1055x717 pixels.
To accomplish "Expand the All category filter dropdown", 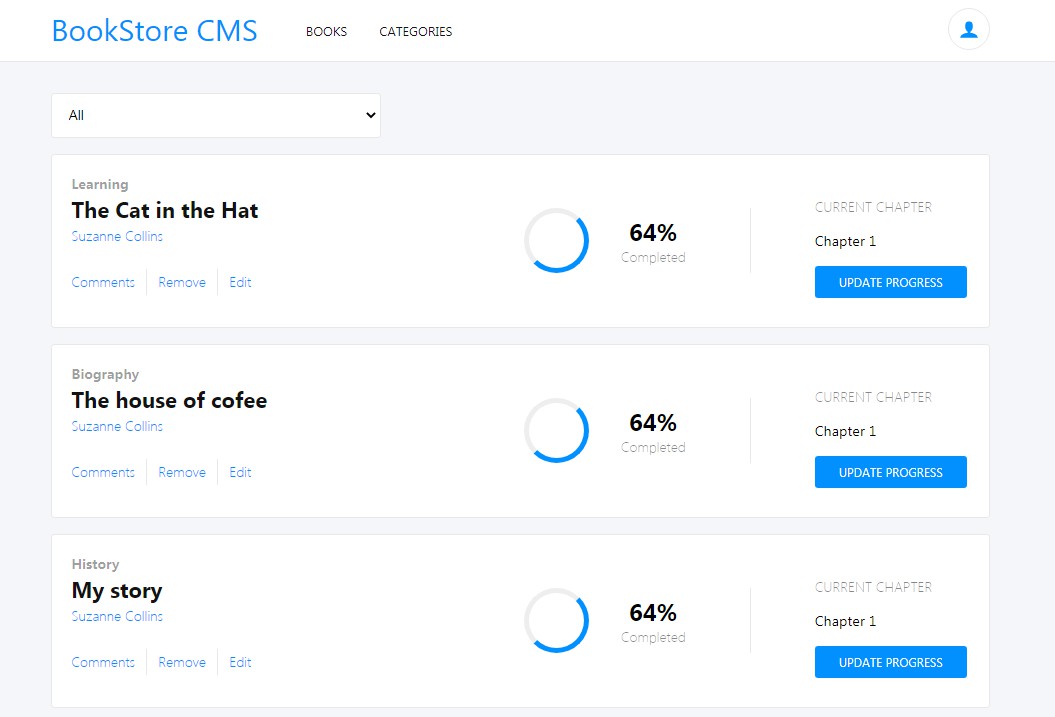I will point(216,116).
